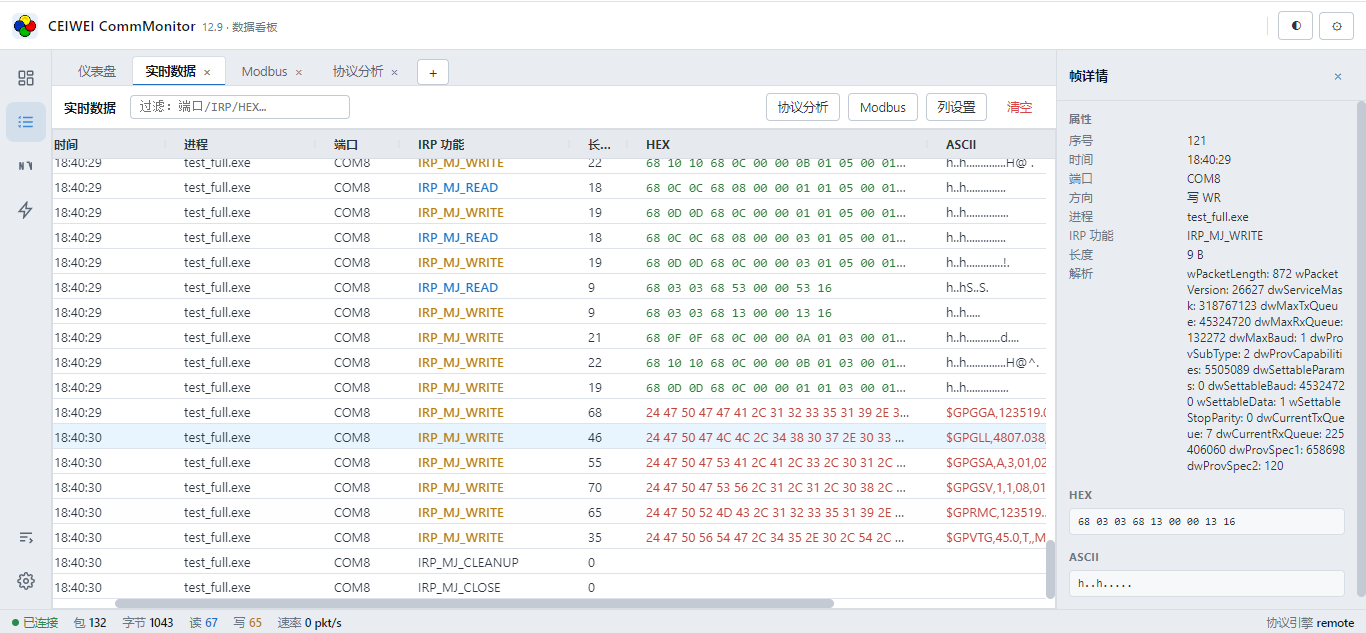
Task: Click the filter input field
Action: [x=240, y=107]
